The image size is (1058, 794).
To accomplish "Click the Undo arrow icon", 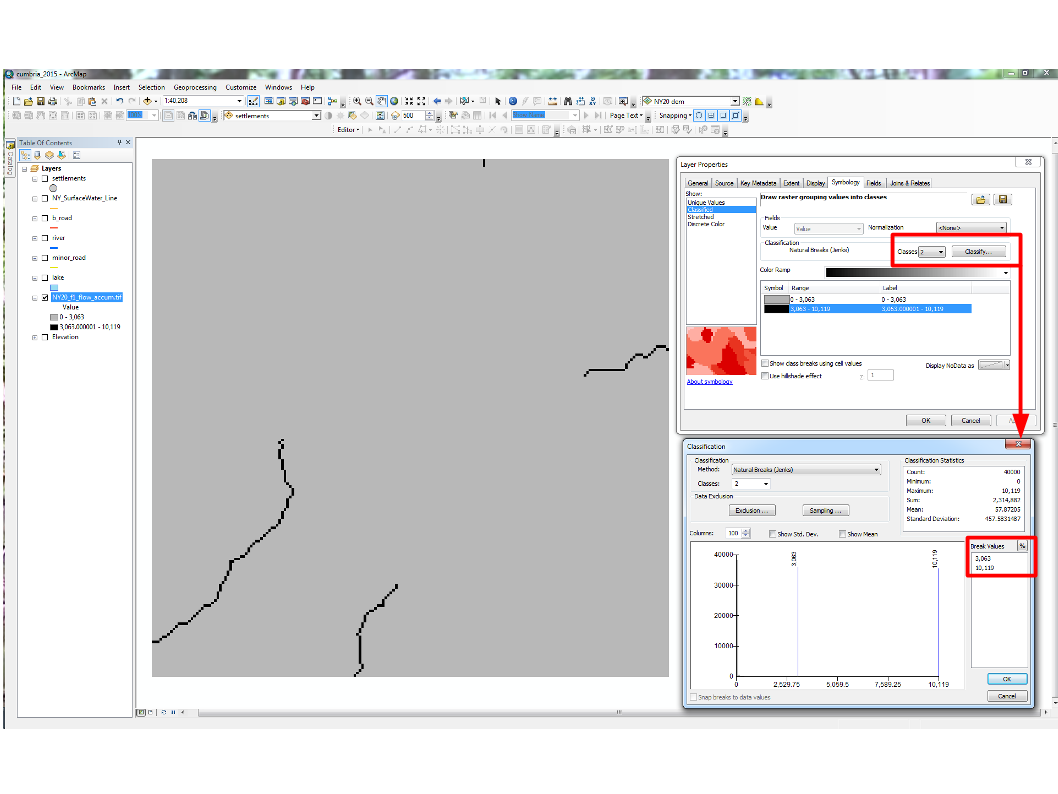I will (118, 100).
